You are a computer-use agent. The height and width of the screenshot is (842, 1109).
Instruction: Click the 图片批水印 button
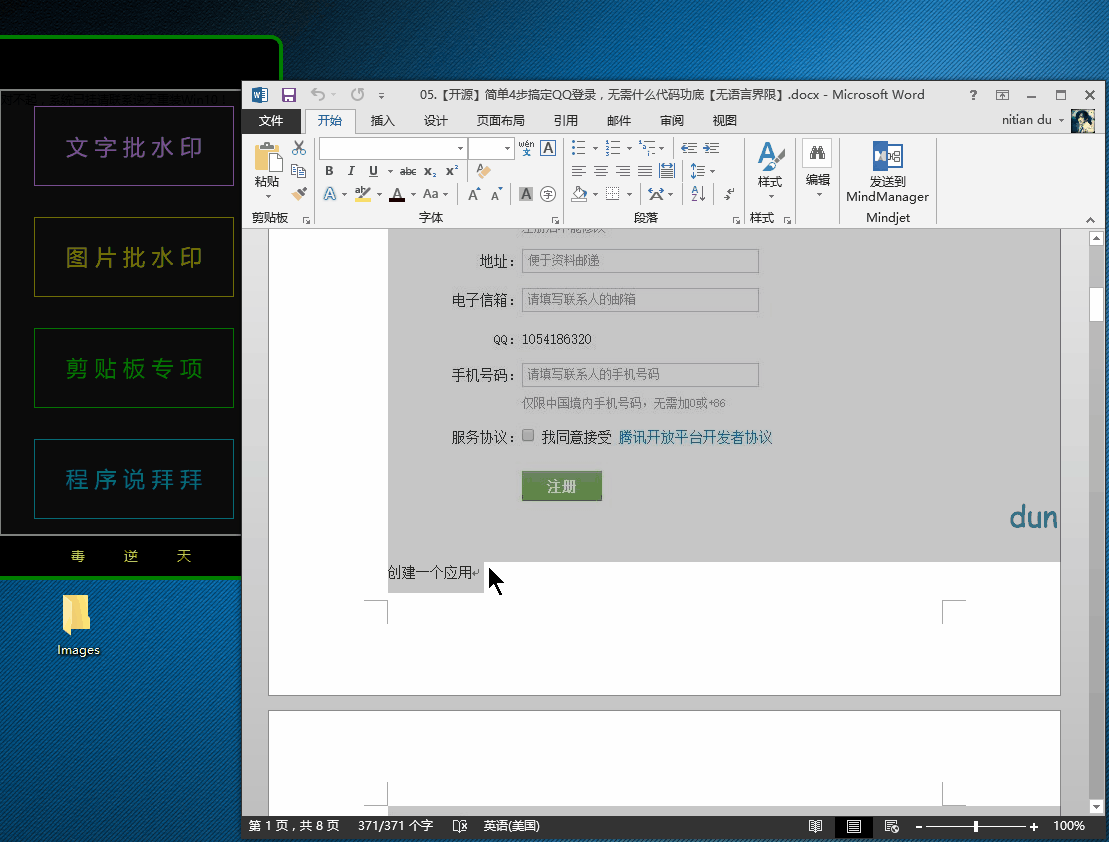tap(134, 257)
